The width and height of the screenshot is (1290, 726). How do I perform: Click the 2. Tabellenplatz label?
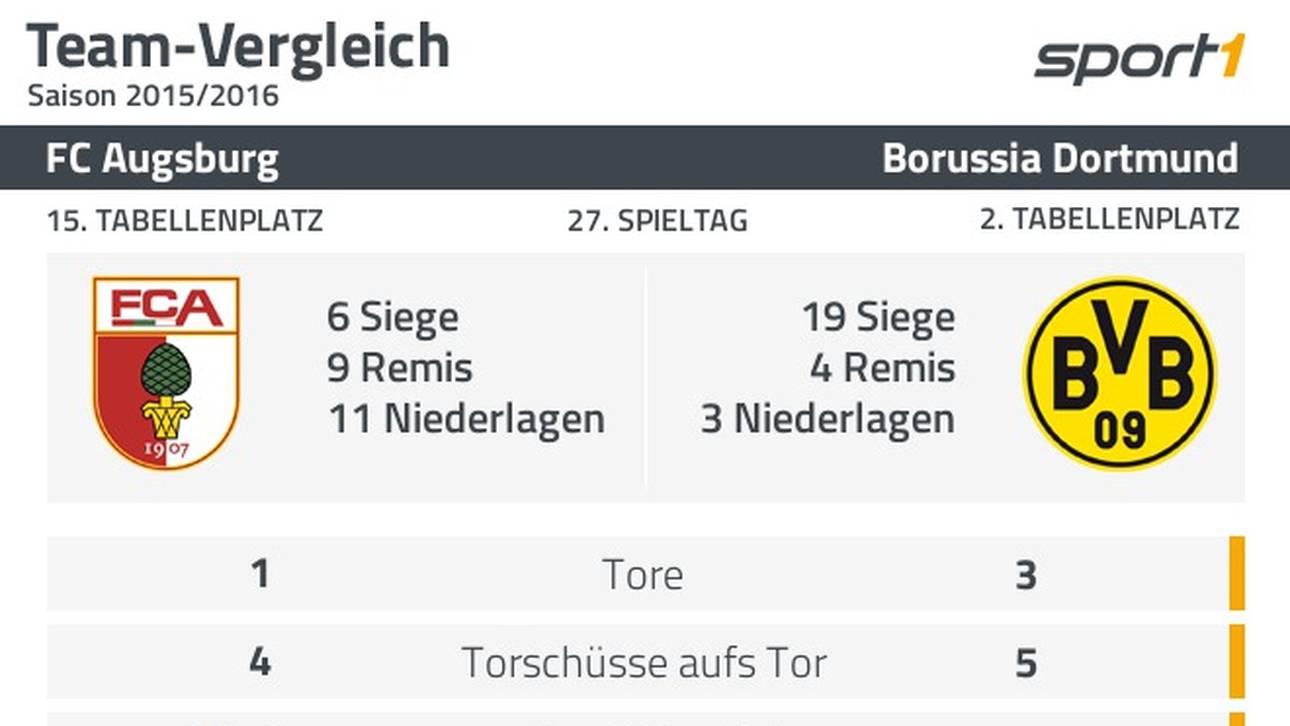point(1109,220)
